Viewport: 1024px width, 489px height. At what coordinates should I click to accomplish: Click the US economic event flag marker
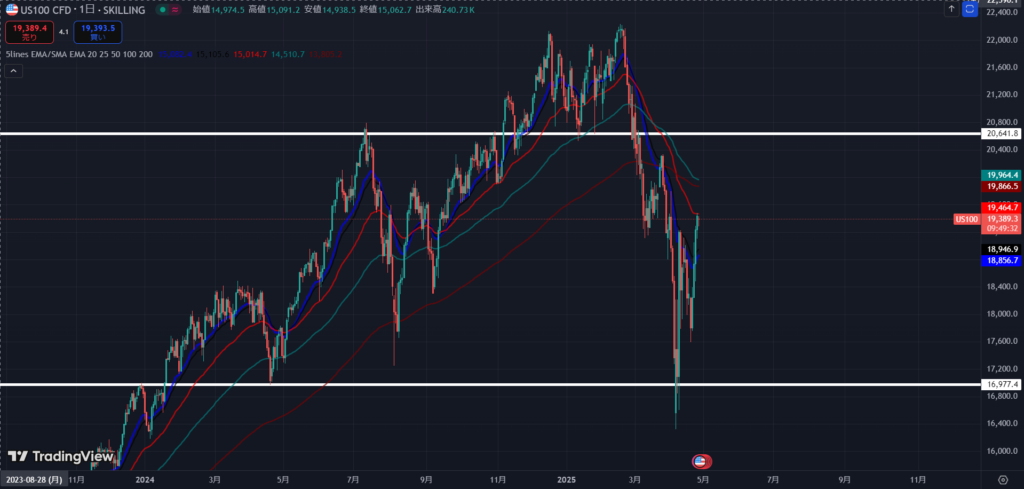point(701,462)
